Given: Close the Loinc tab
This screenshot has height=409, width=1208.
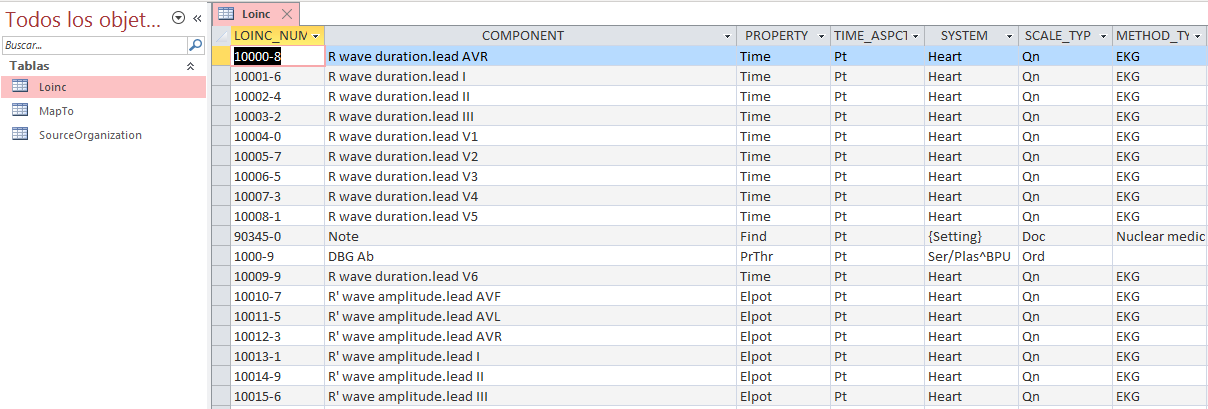Looking at the screenshot, I should click(287, 14).
